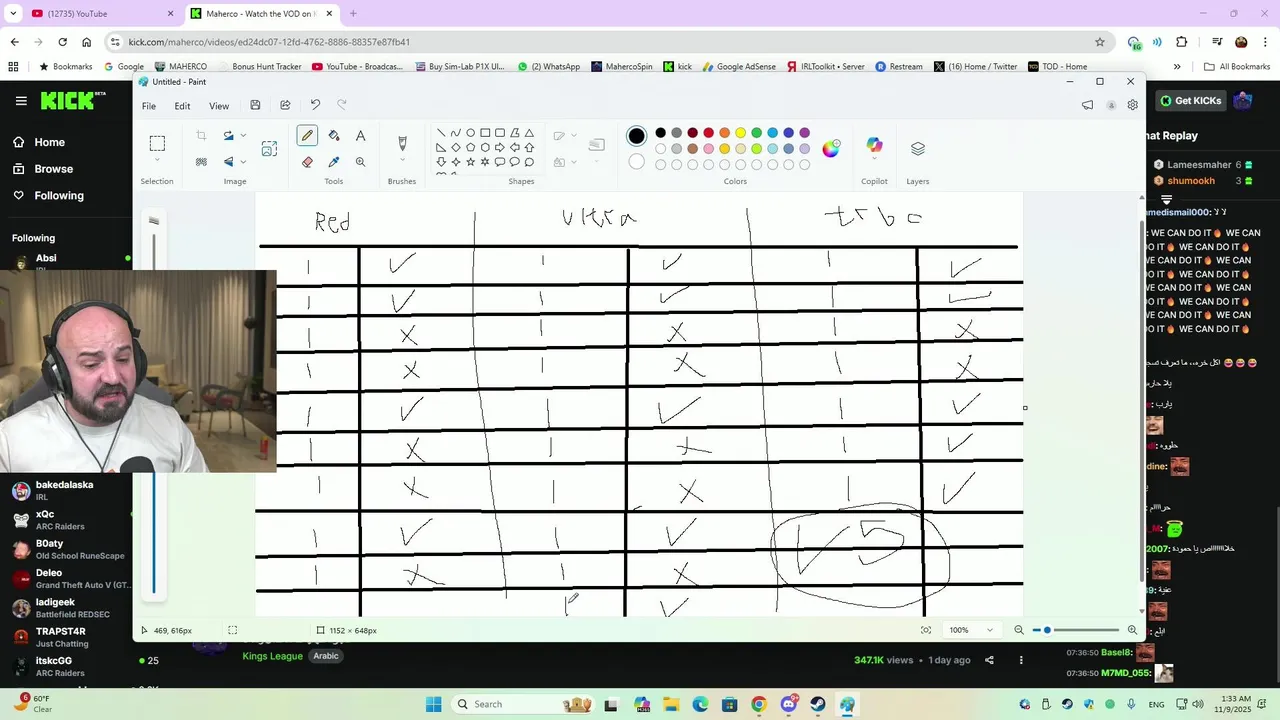The image size is (1280, 720).
Task: Open the Kick hamburger menu
Action: tap(21, 100)
